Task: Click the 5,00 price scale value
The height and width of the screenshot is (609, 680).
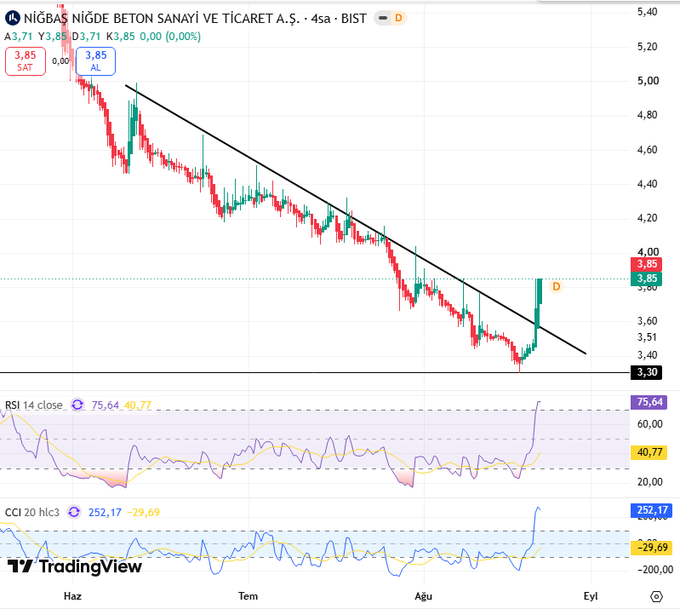Action: (x=648, y=81)
